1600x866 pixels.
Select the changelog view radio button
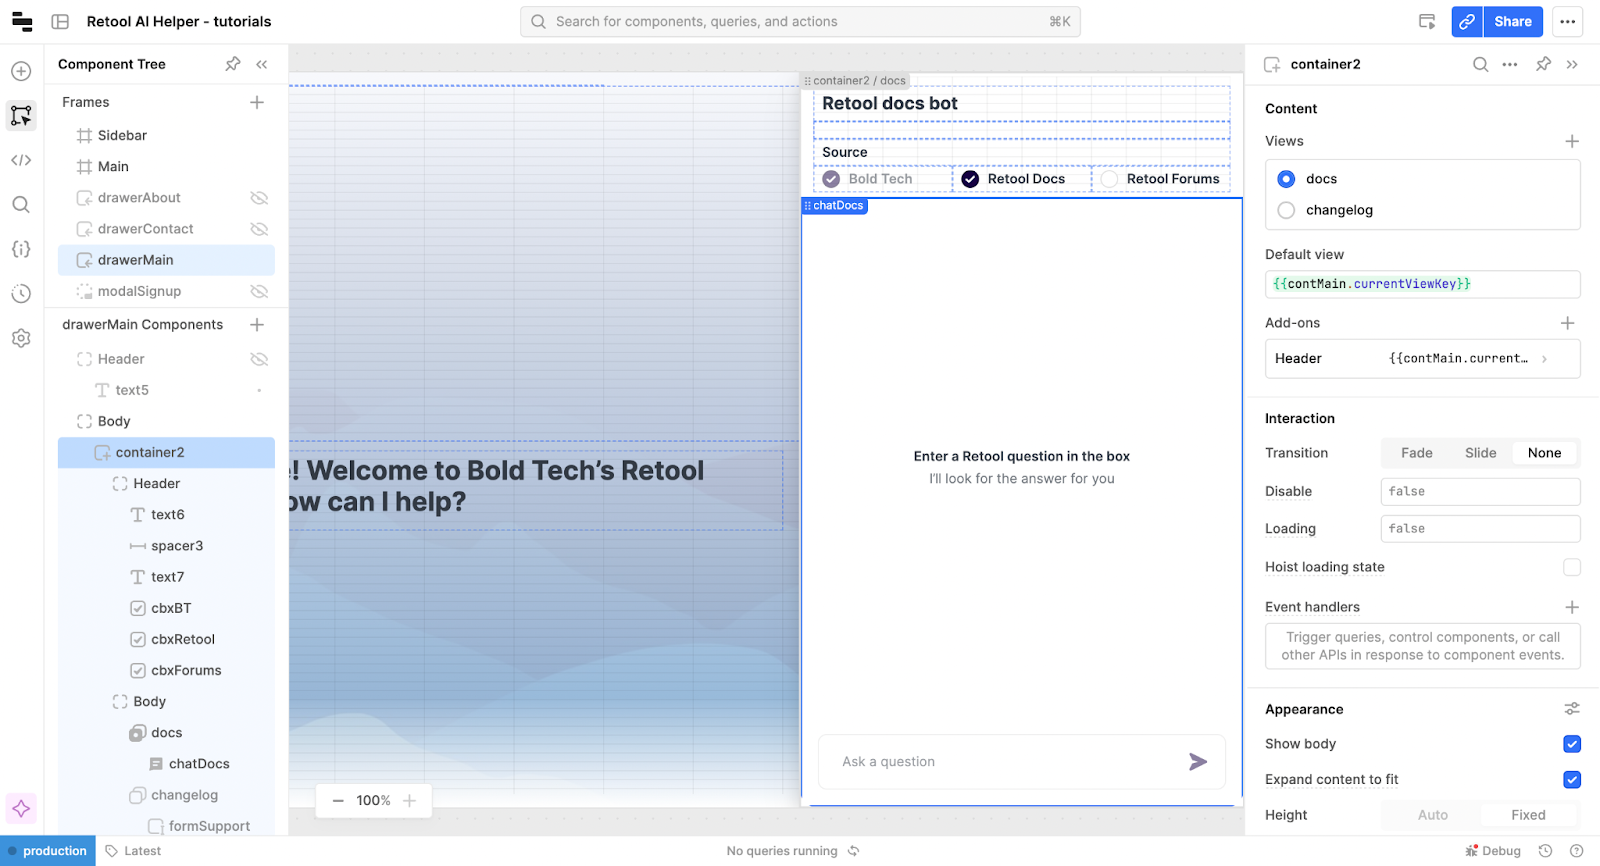pos(1287,210)
